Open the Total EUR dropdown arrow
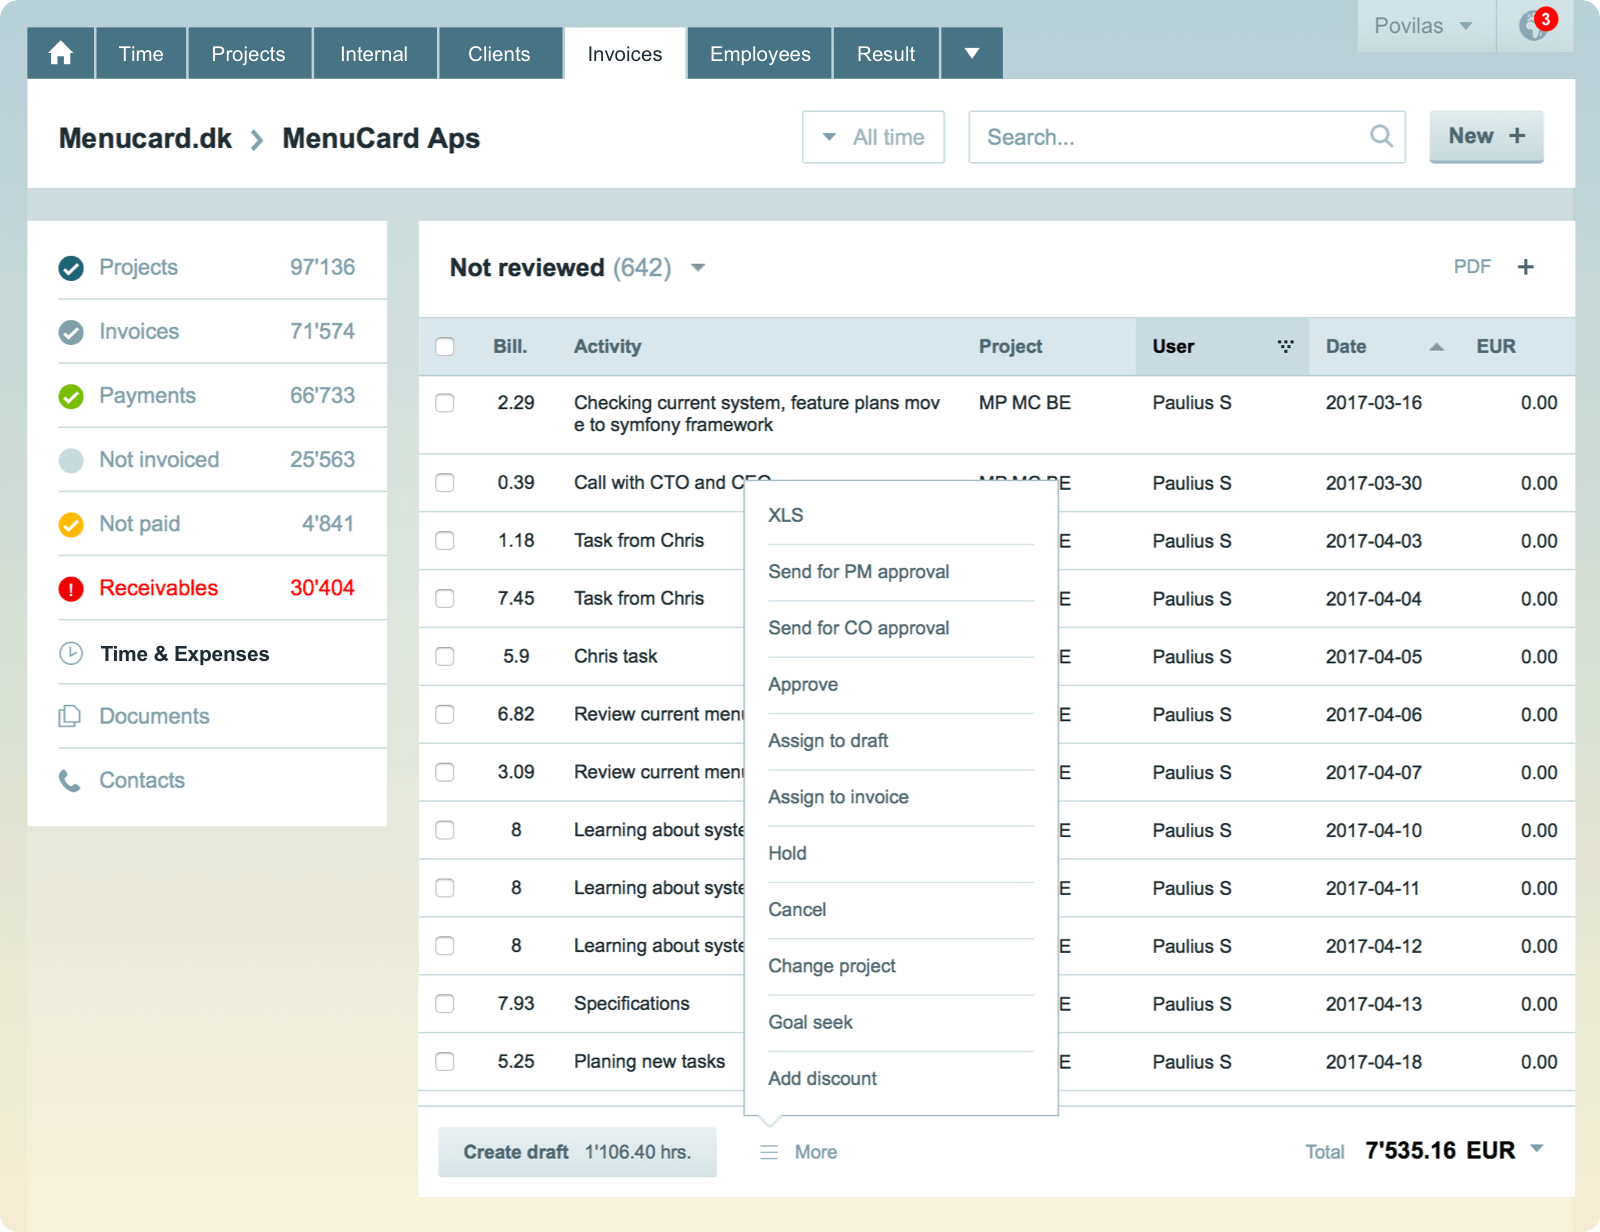Viewport: 1600px width, 1232px height. [1536, 1151]
